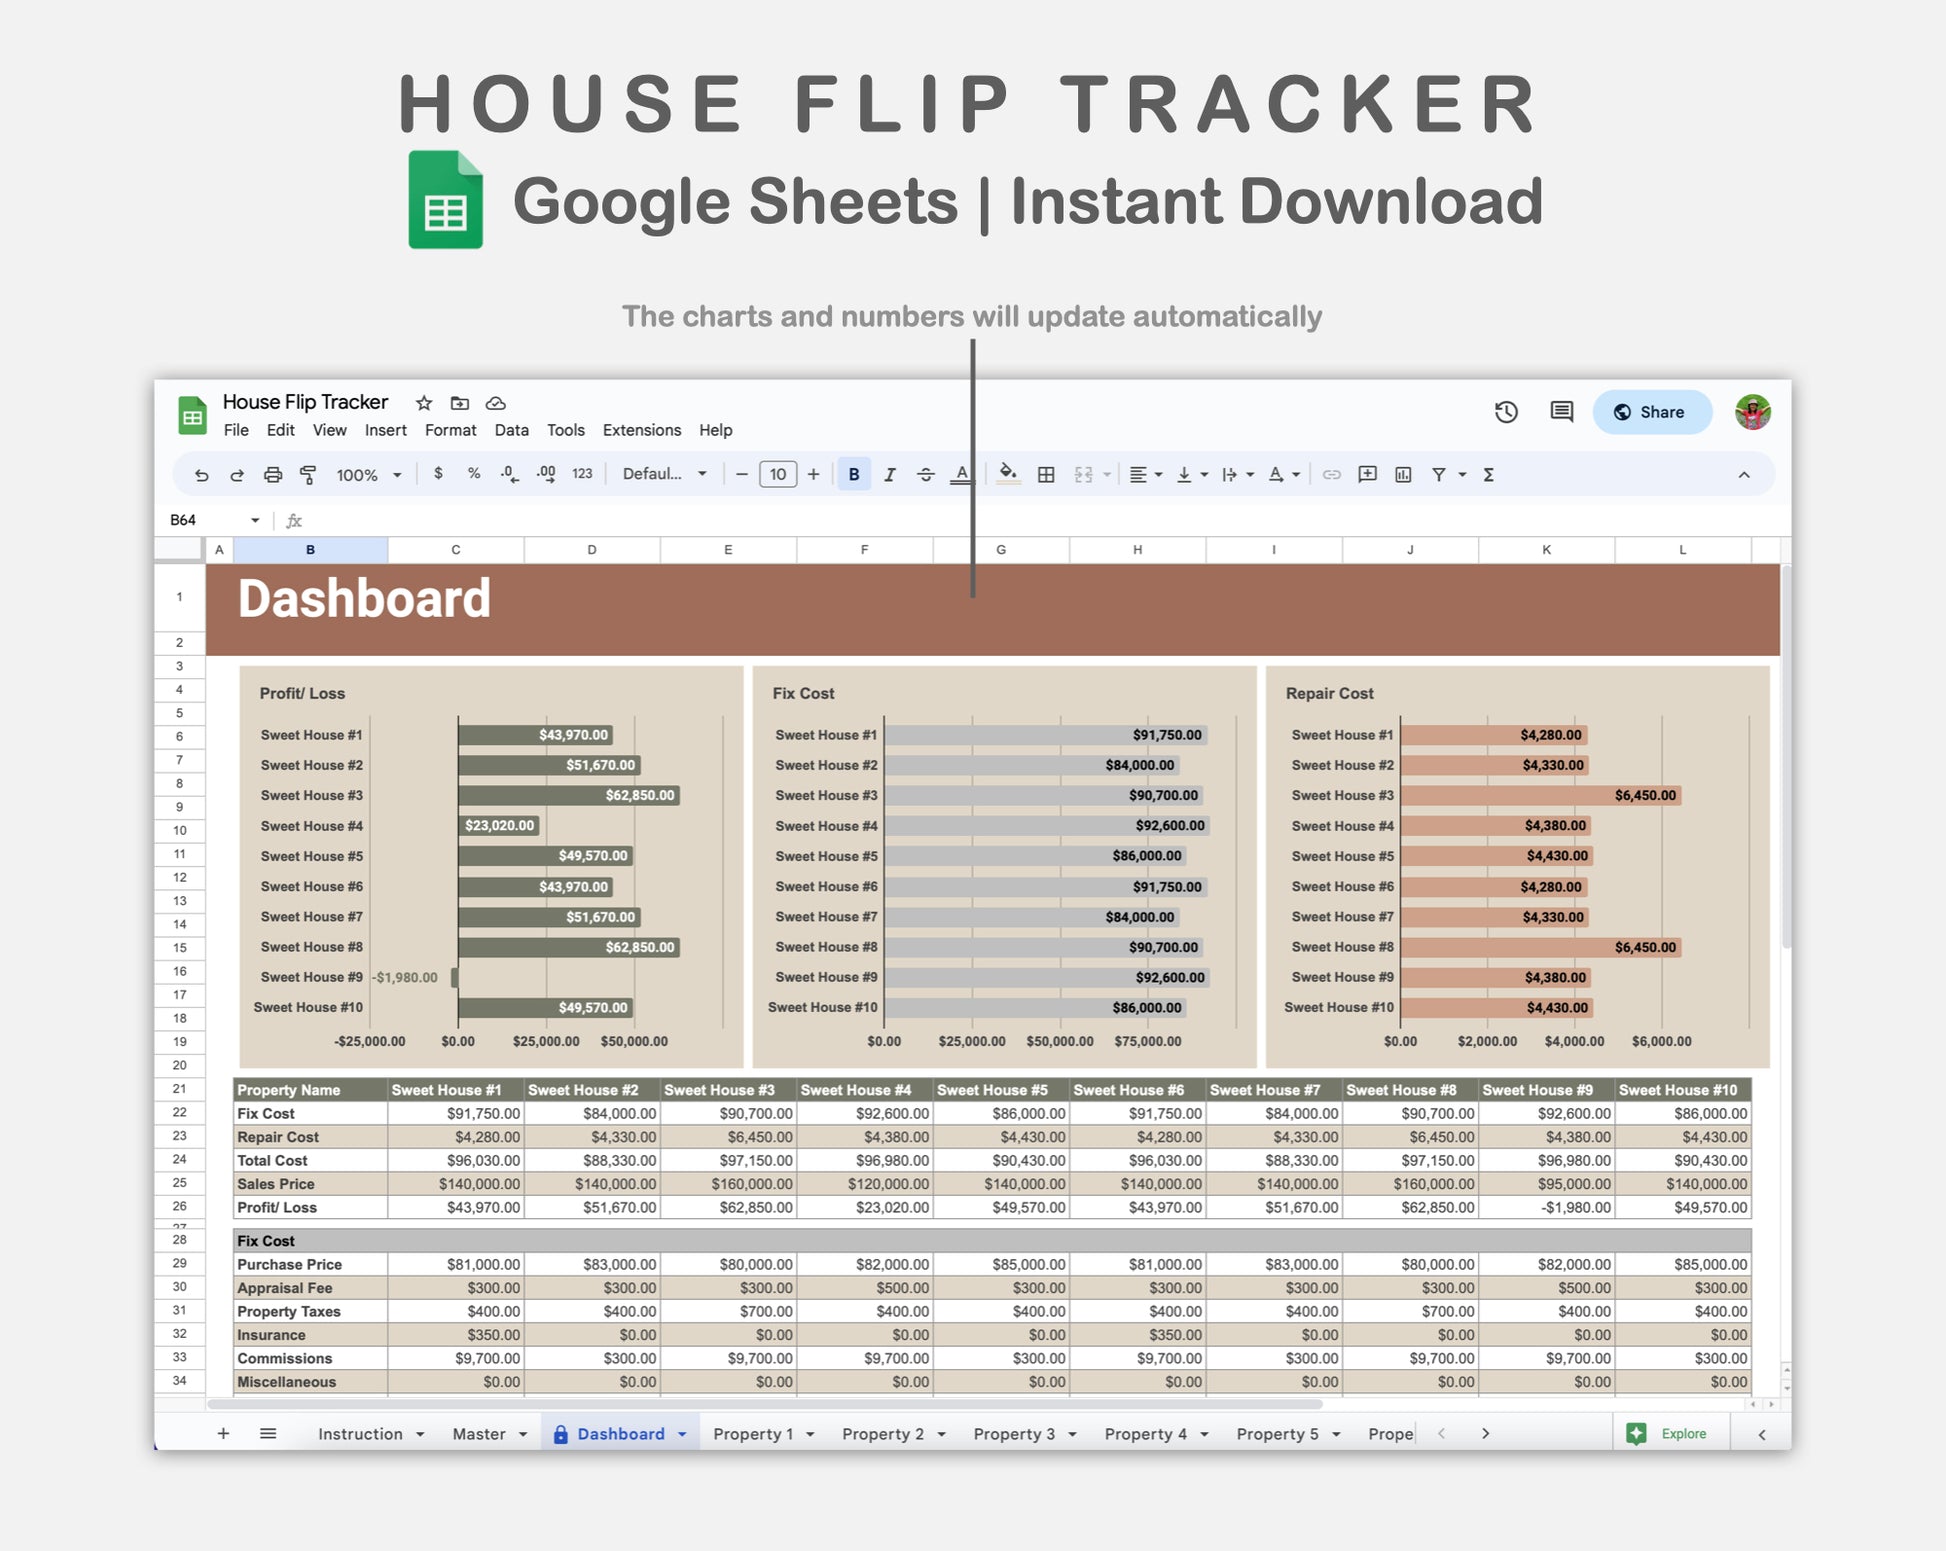This screenshot has height=1551, width=1946.
Task: Star the House Flip Tracker document
Action: tap(424, 403)
